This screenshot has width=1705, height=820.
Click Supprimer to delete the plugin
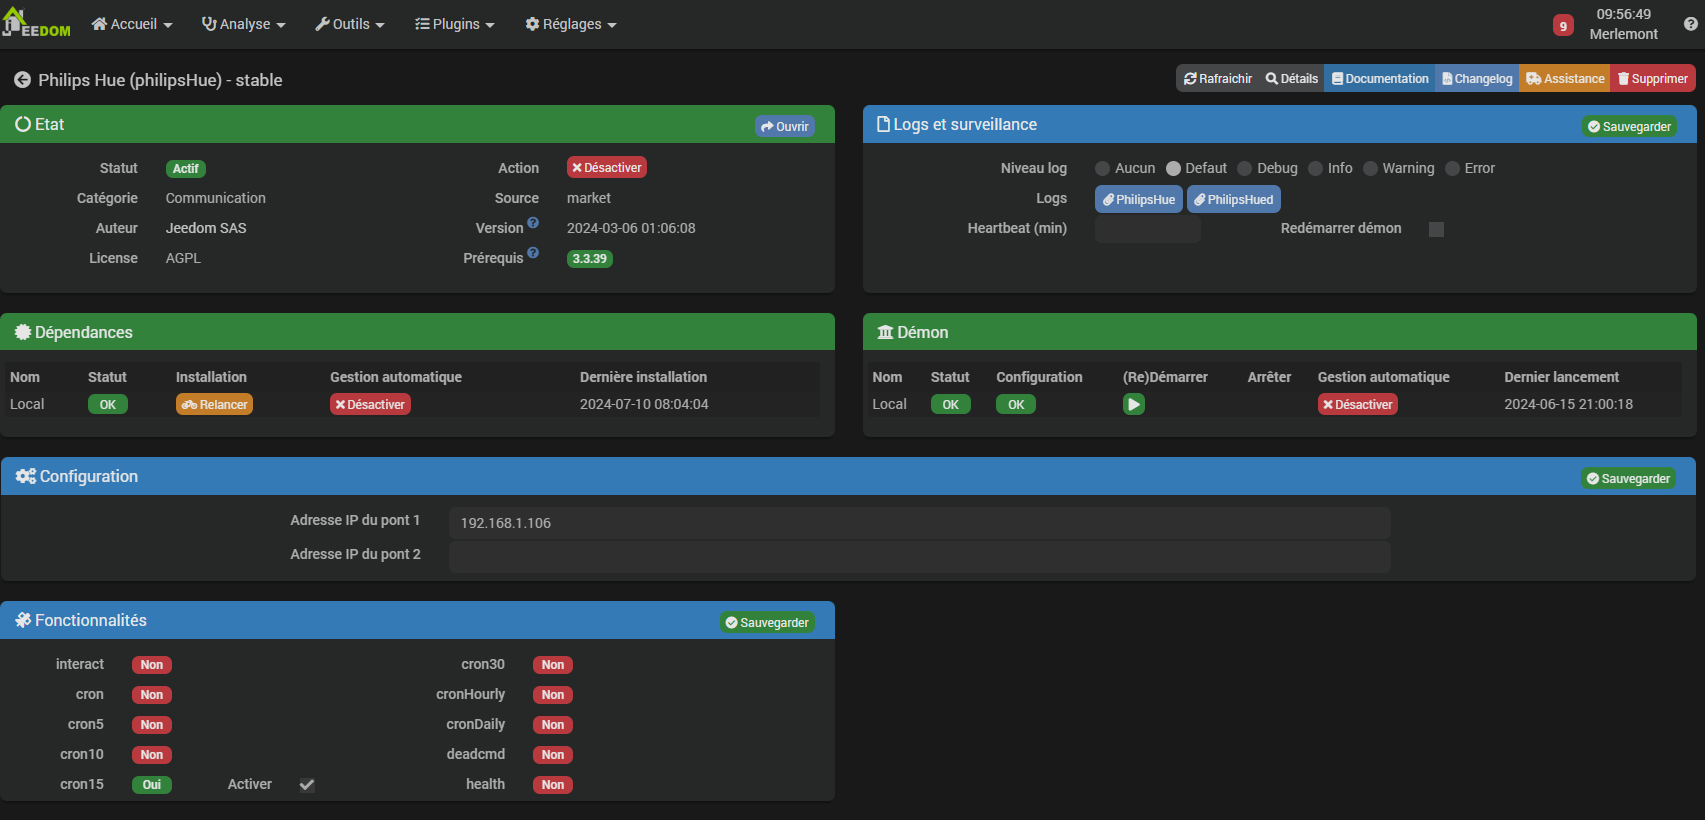1653,79
